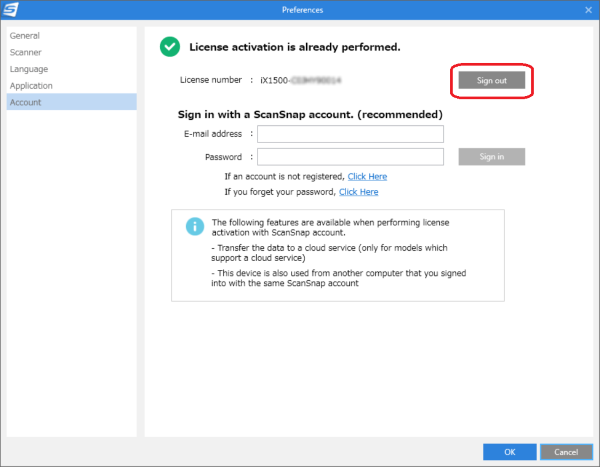Focus the Password input field
Screen dimensions: 600x467
350,157
